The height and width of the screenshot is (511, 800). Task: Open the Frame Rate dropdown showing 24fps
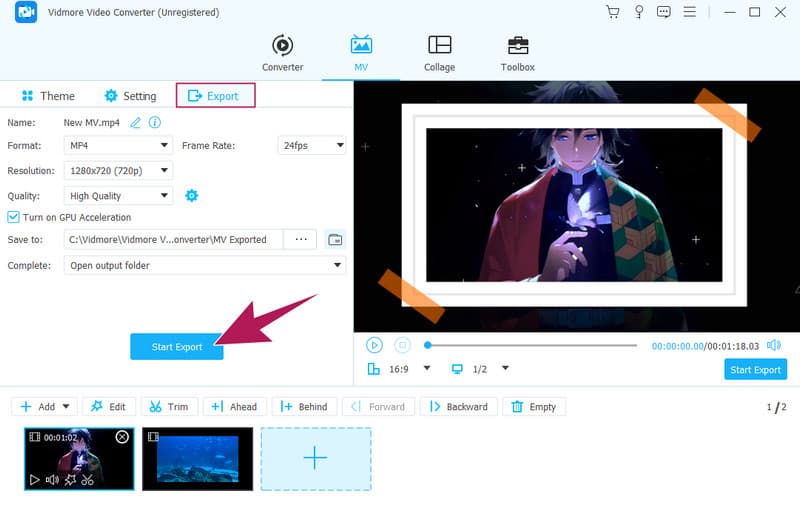311,146
